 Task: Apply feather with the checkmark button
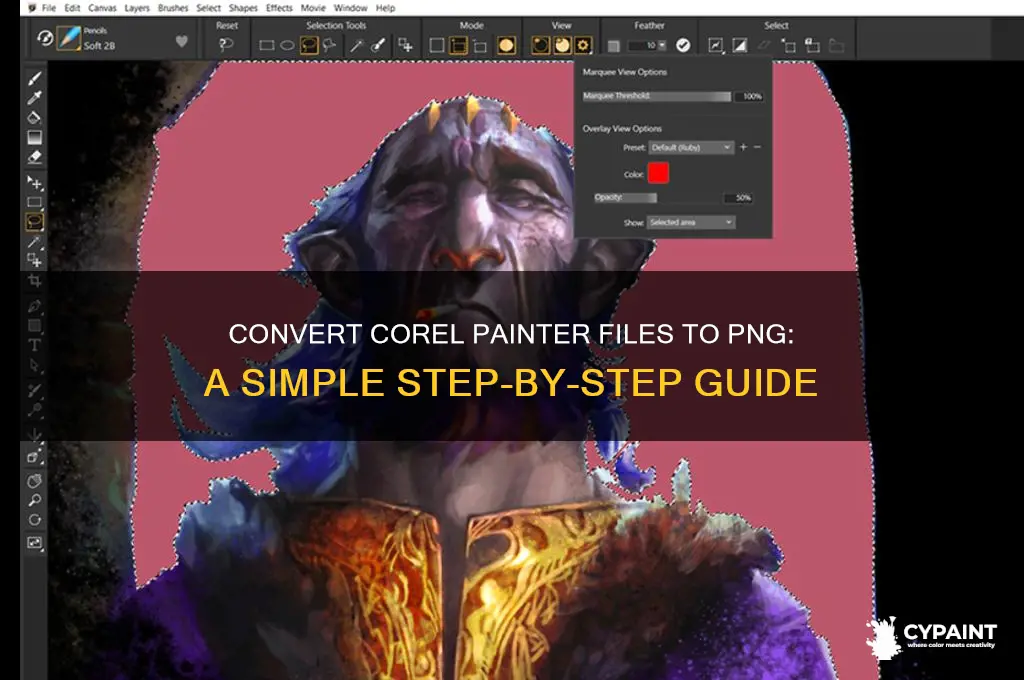point(683,45)
